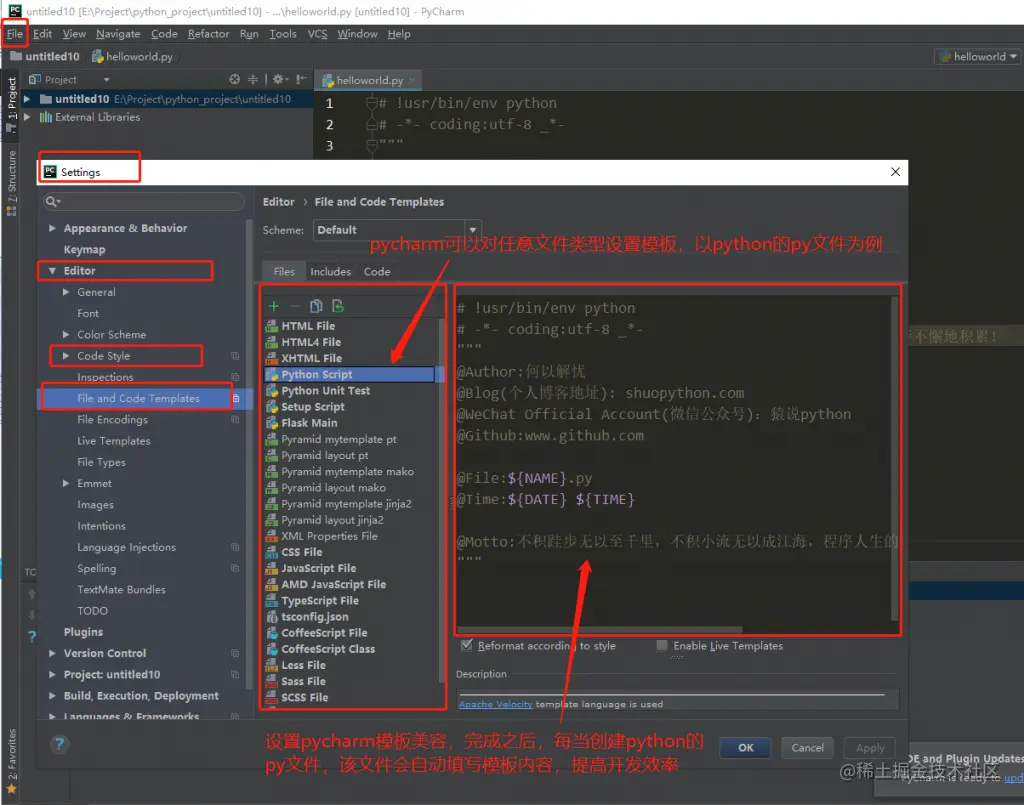Open the Live Templates settings page
The image size is (1024, 805).
click(x=114, y=441)
